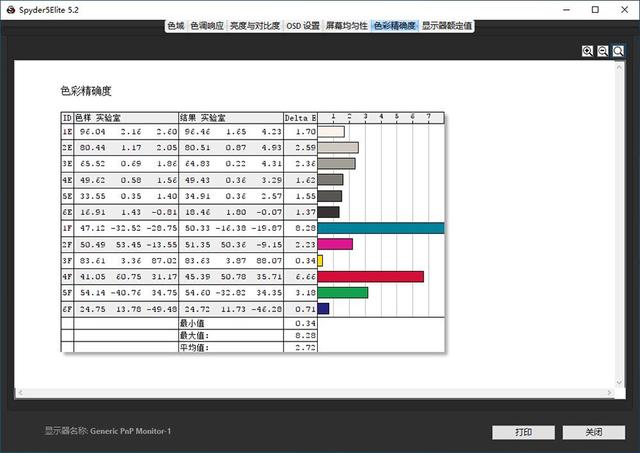The width and height of the screenshot is (640, 453).
Task: Show the 屏幕均匀性 tab
Action: (347, 25)
